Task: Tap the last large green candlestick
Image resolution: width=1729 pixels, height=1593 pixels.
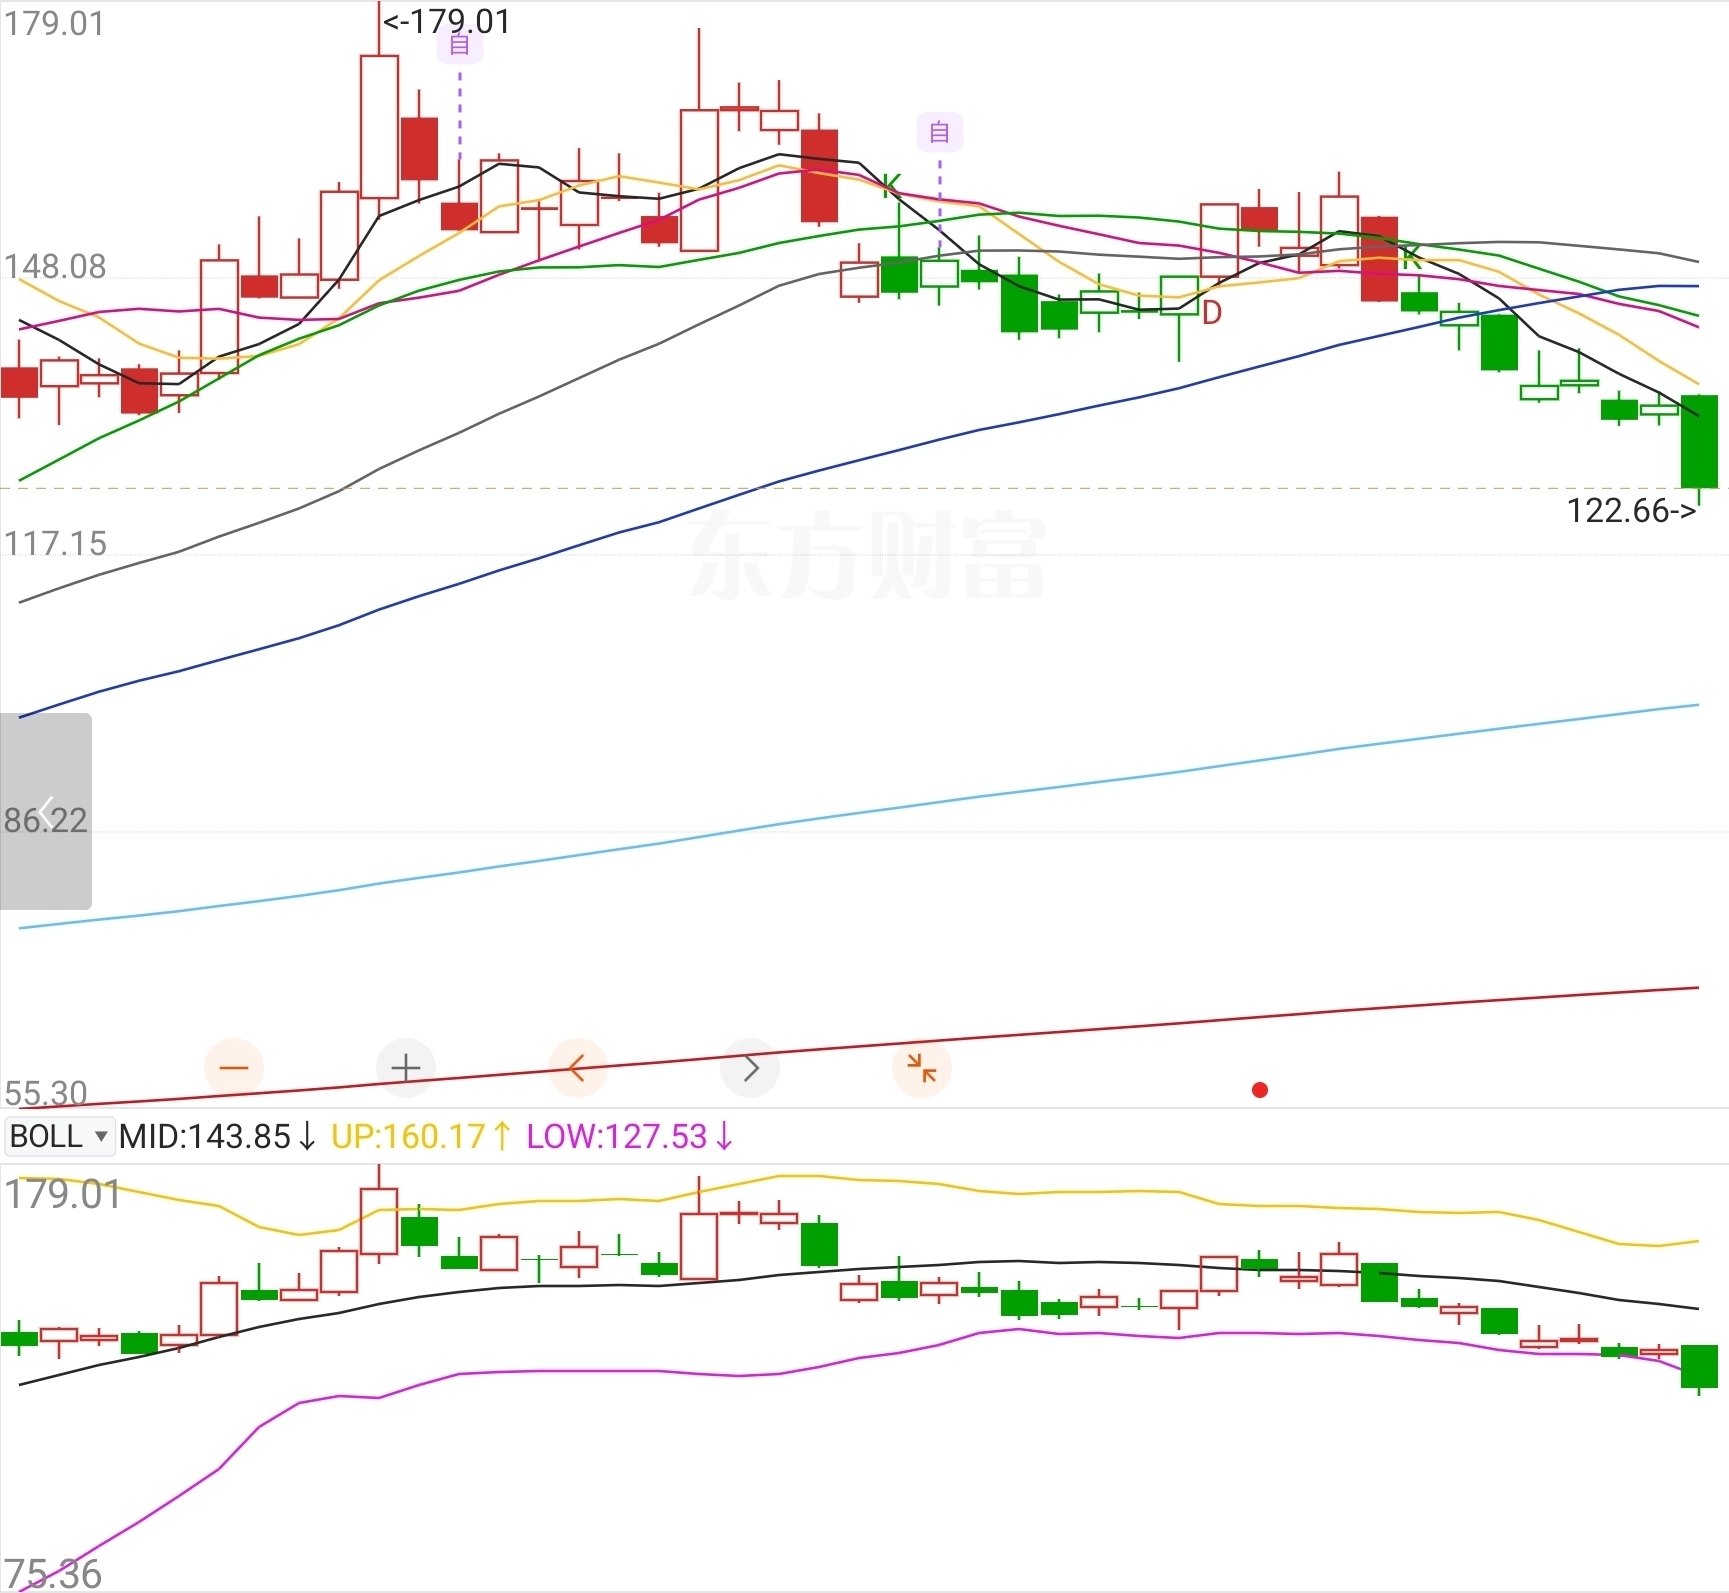Action: pos(1699,442)
